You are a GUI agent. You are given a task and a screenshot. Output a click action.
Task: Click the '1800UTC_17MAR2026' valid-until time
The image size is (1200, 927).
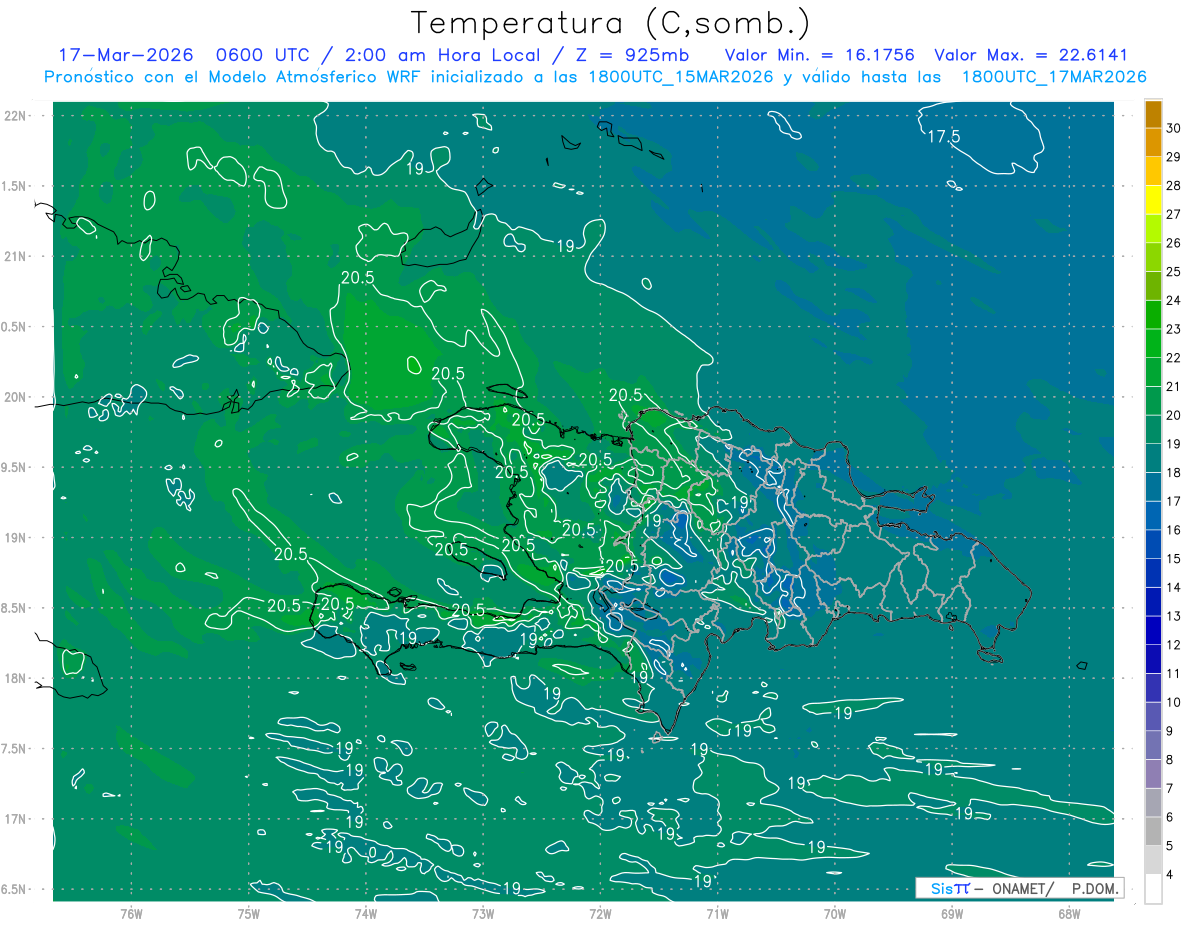pyautogui.click(x=1054, y=77)
